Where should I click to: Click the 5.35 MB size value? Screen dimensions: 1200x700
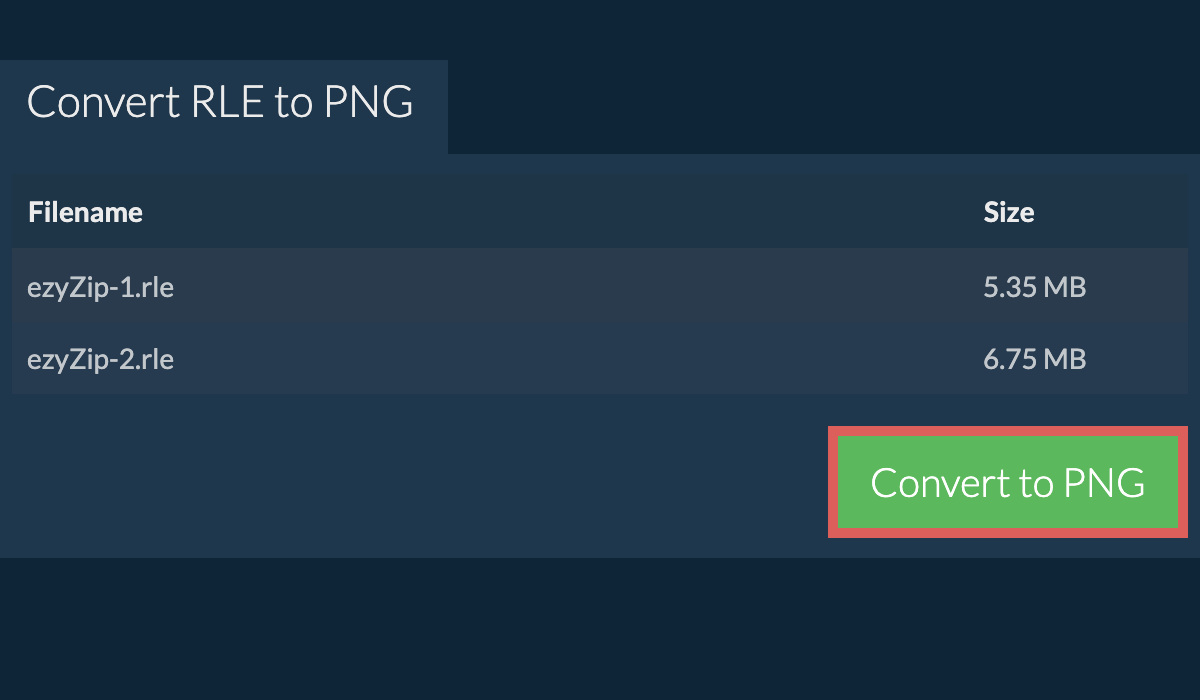(1034, 287)
